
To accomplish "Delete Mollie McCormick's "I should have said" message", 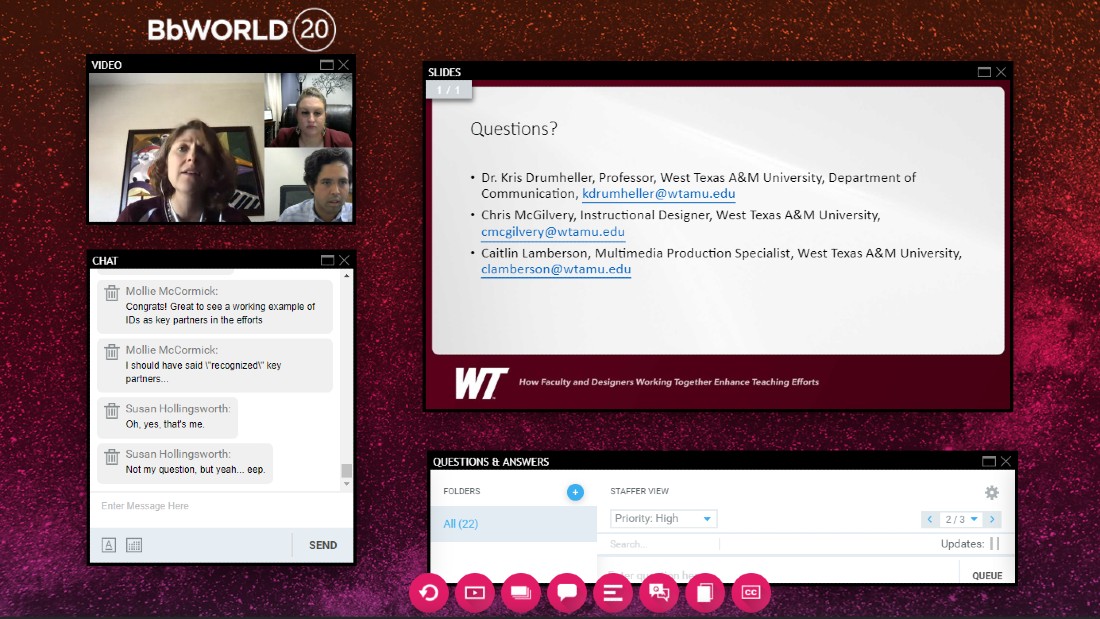I will coord(112,351).
